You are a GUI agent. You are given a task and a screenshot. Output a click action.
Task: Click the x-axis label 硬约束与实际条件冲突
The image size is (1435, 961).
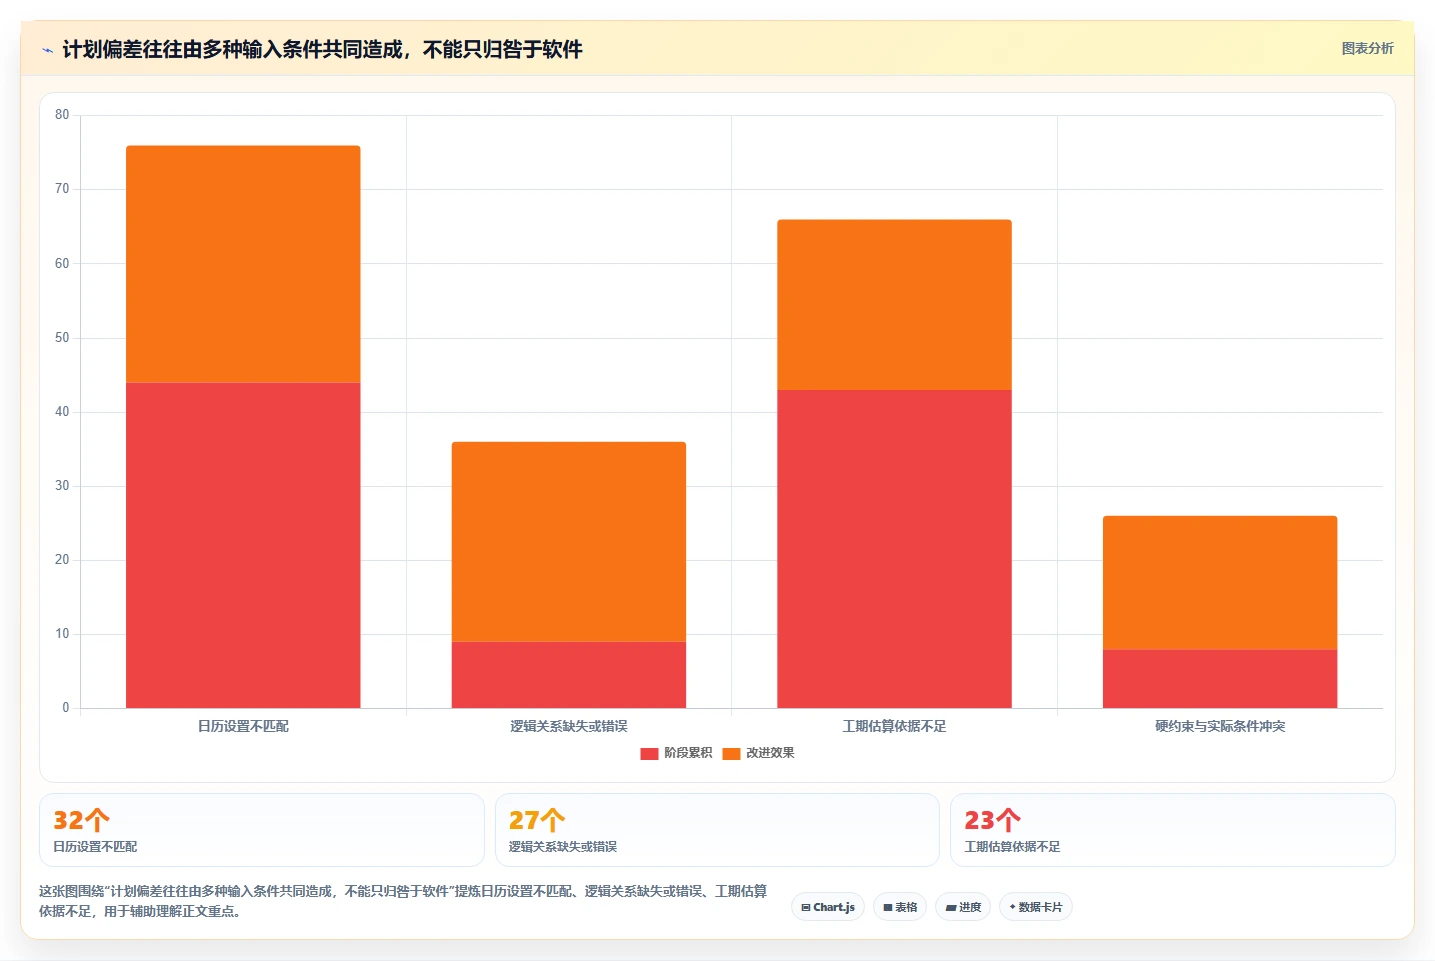click(1220, 726)
